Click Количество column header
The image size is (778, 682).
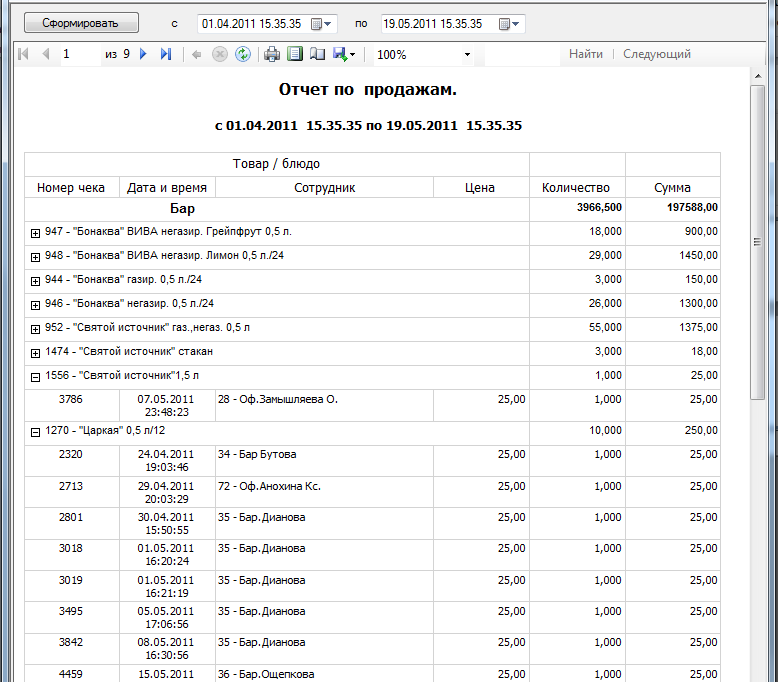click(x=576, y=187)
